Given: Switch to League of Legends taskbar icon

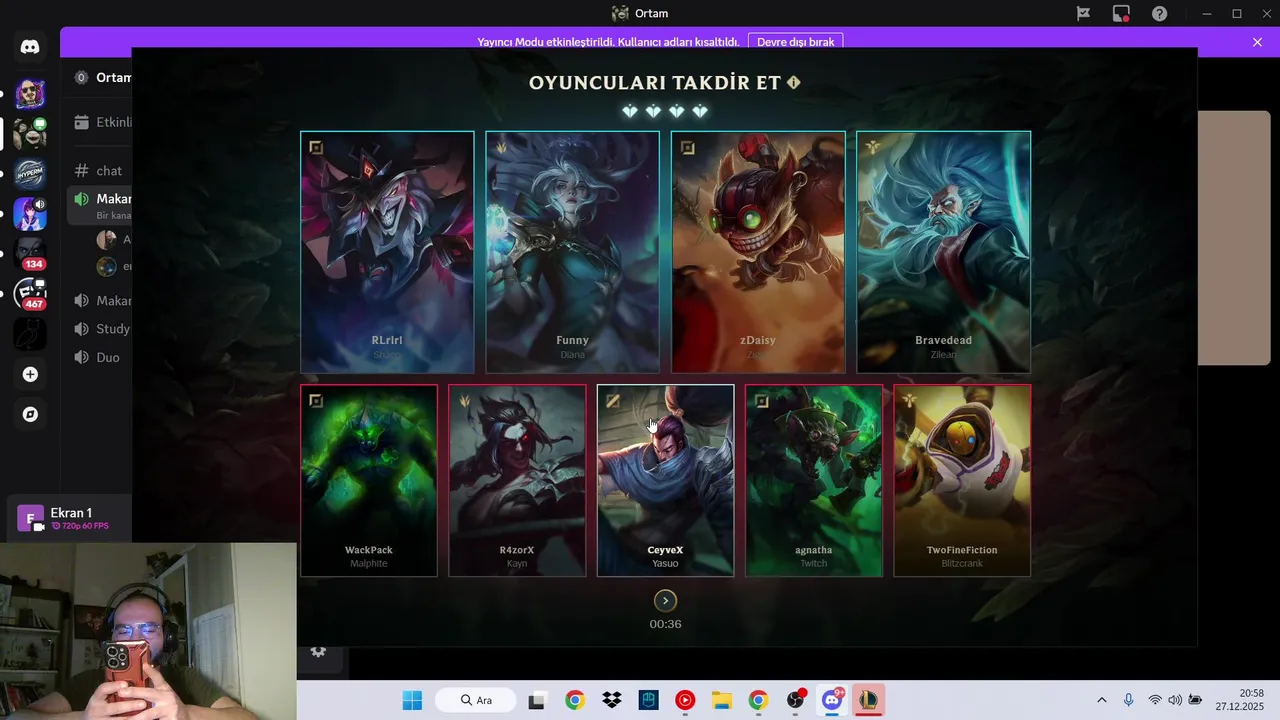Looking at the screenshot, I should (868, 700).
